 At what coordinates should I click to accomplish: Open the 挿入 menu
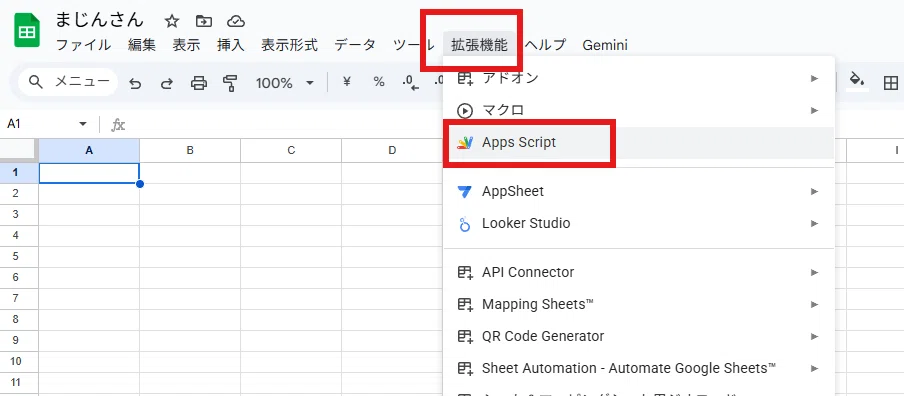click(231, 45)
